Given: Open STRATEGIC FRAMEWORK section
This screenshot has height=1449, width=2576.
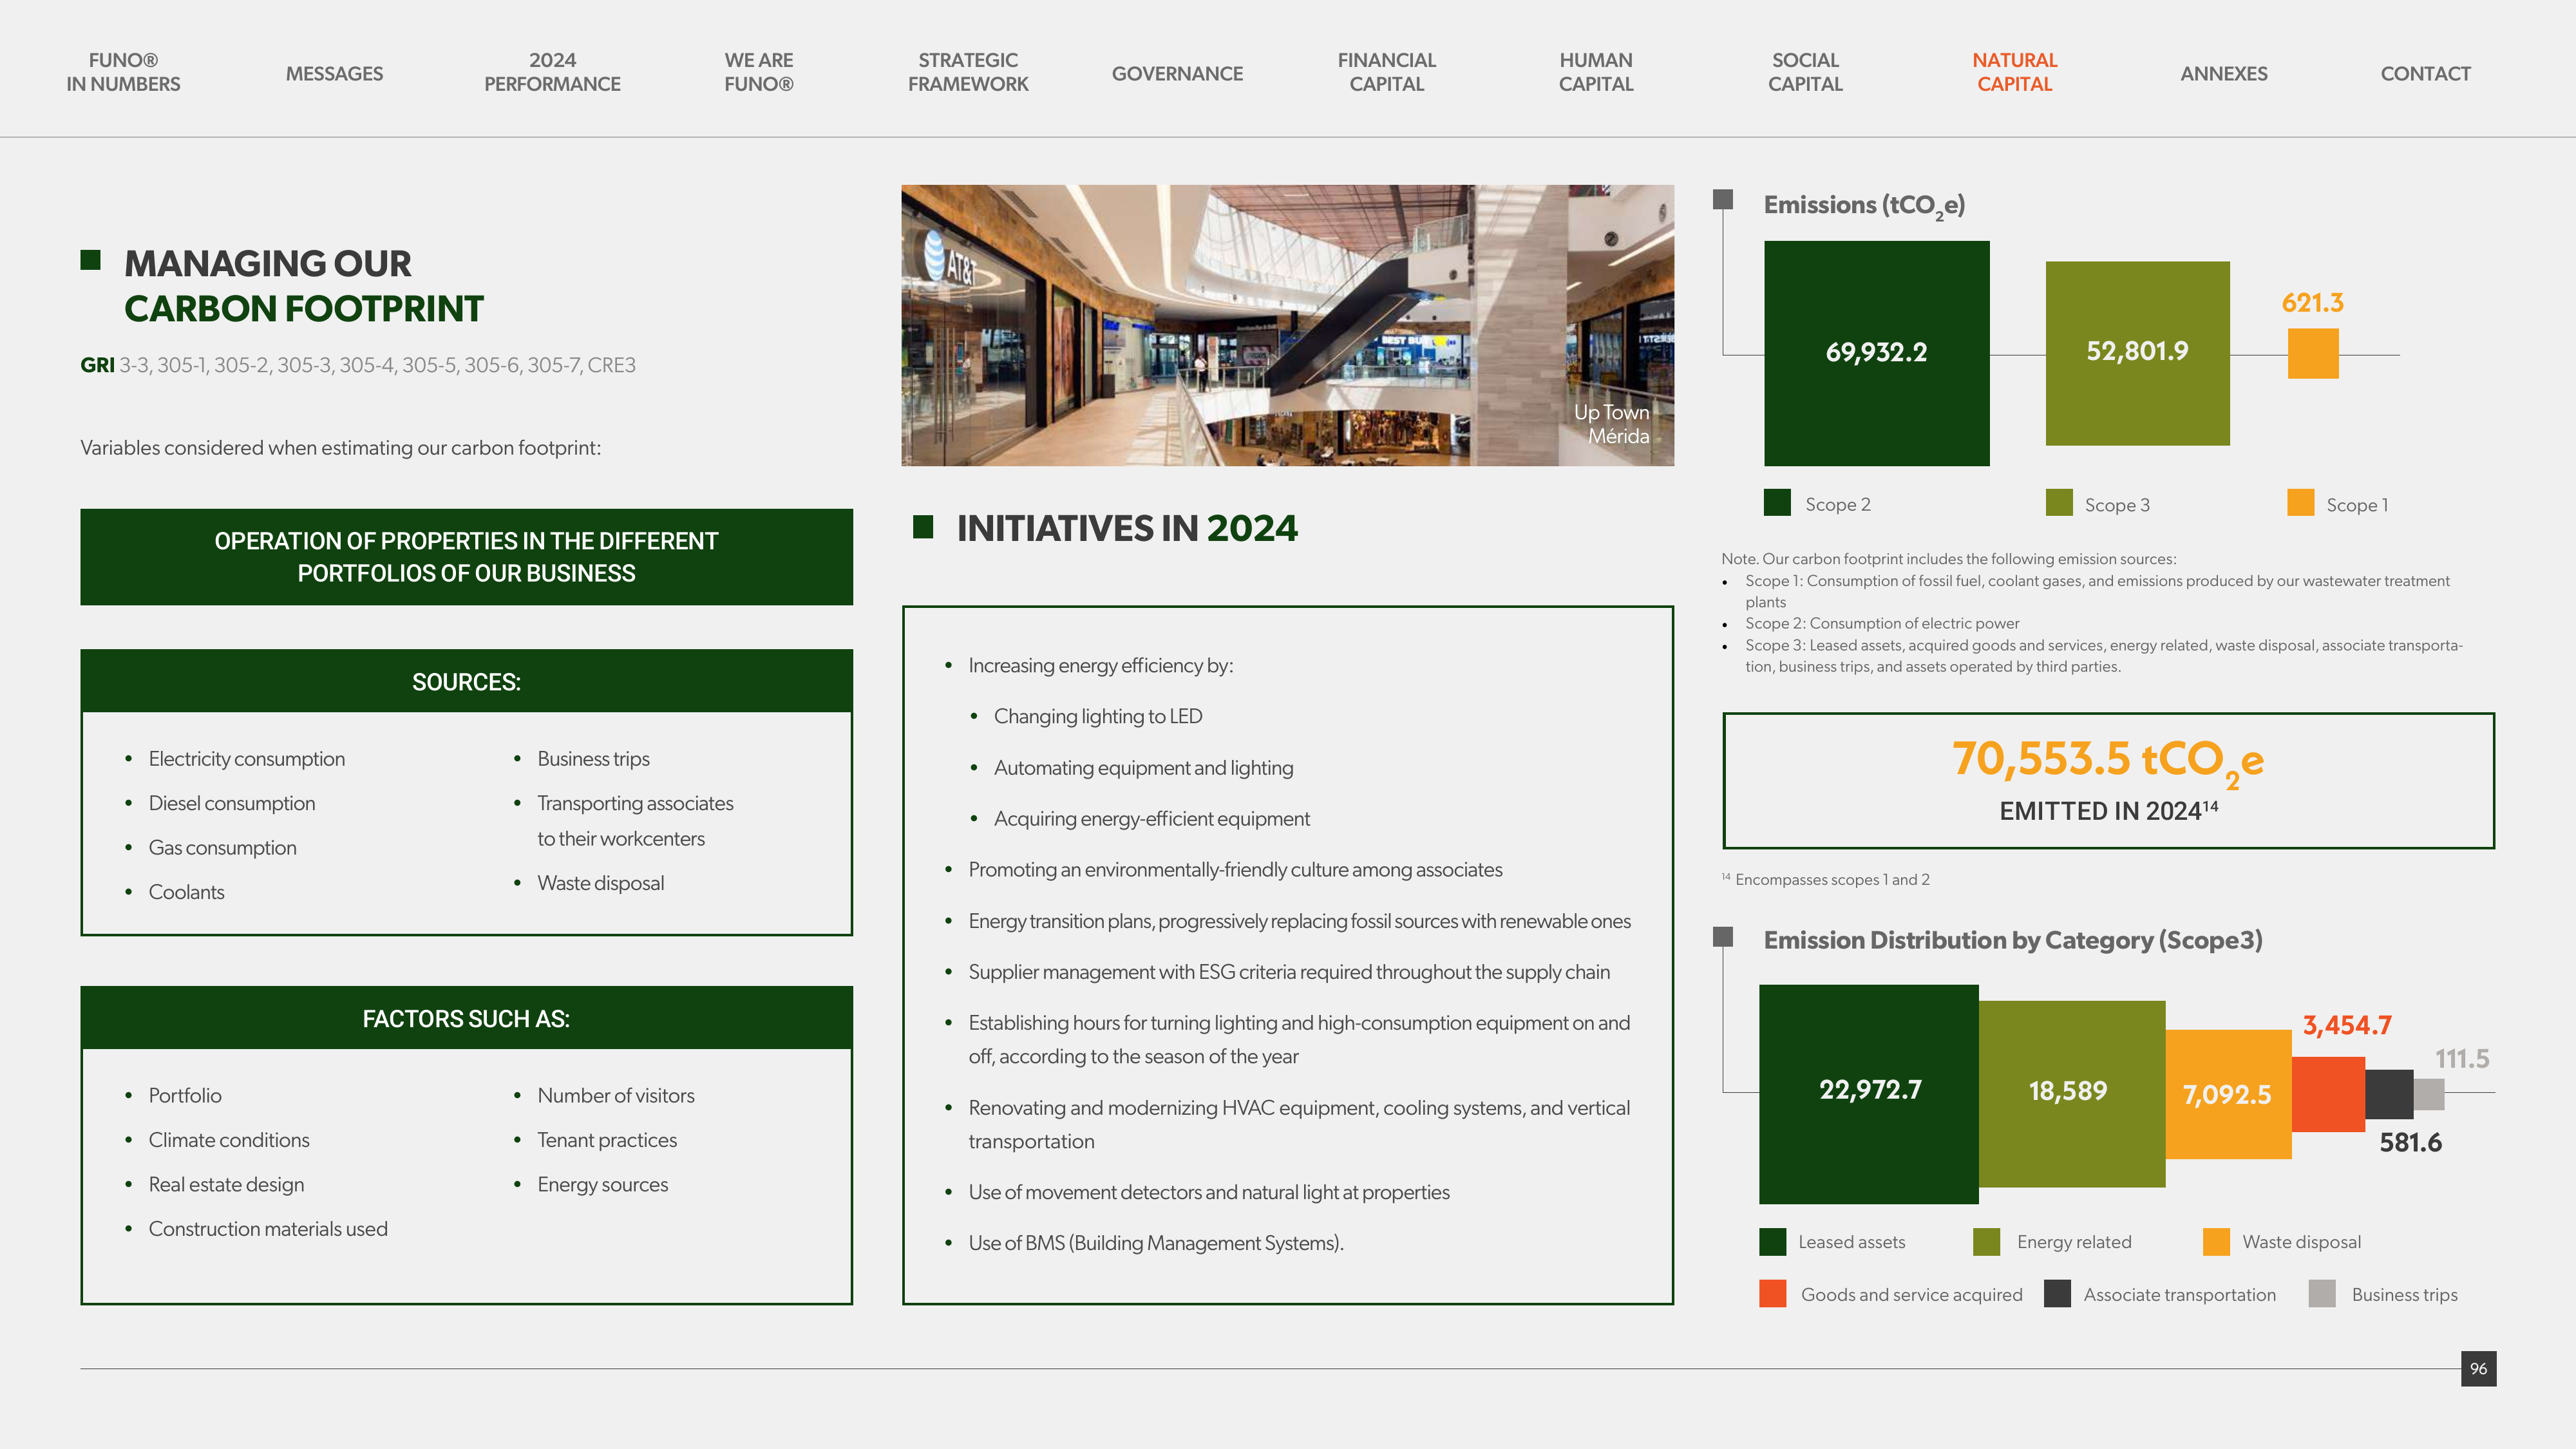Looking at the screenshot, I should pyautogui.click(x=968, y=72).
